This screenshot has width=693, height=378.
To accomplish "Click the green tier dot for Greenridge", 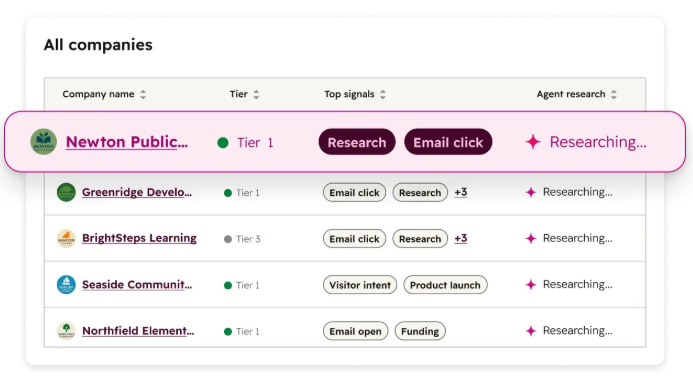I will [x=228, y=193].
